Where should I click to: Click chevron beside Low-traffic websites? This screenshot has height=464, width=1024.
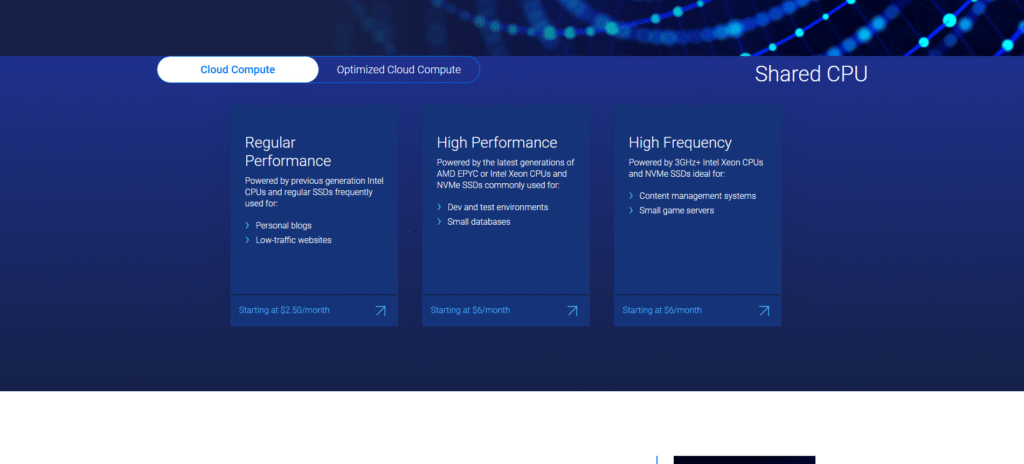pyautogui.click(x=248, y=240)
